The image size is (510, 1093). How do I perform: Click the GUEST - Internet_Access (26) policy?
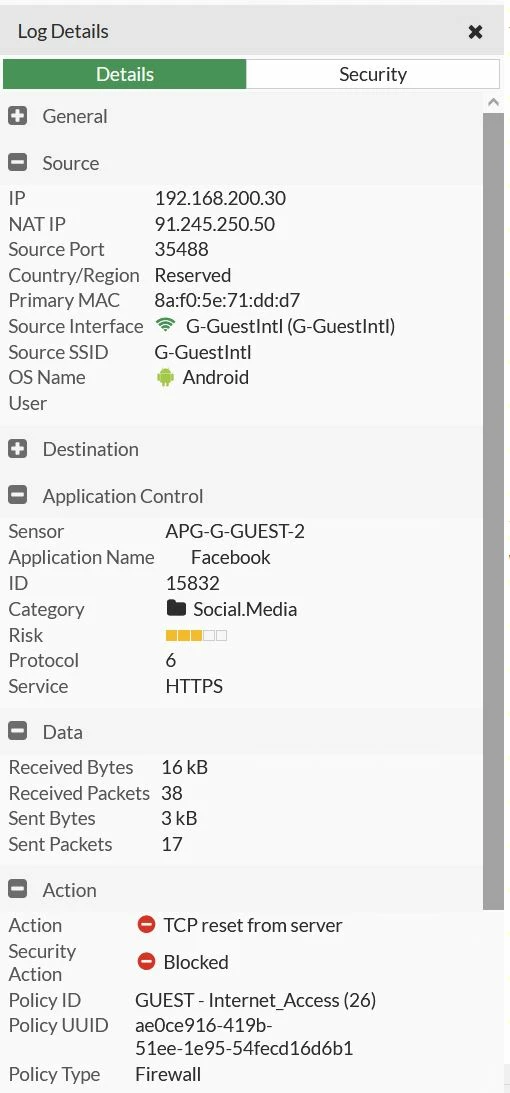(256, 1000)
